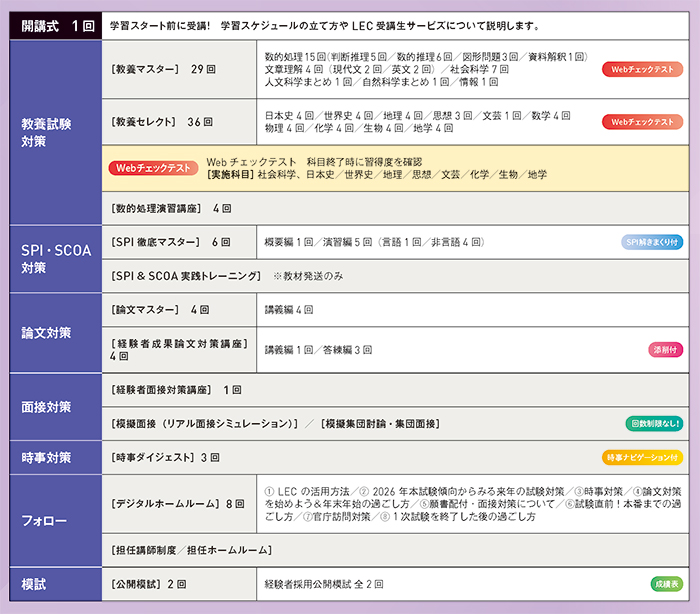This screenshot has width=700, height=614.
Task: Click the Webチェックテスト badge in 教養マスター row
Action: click(x=642, y=69)
